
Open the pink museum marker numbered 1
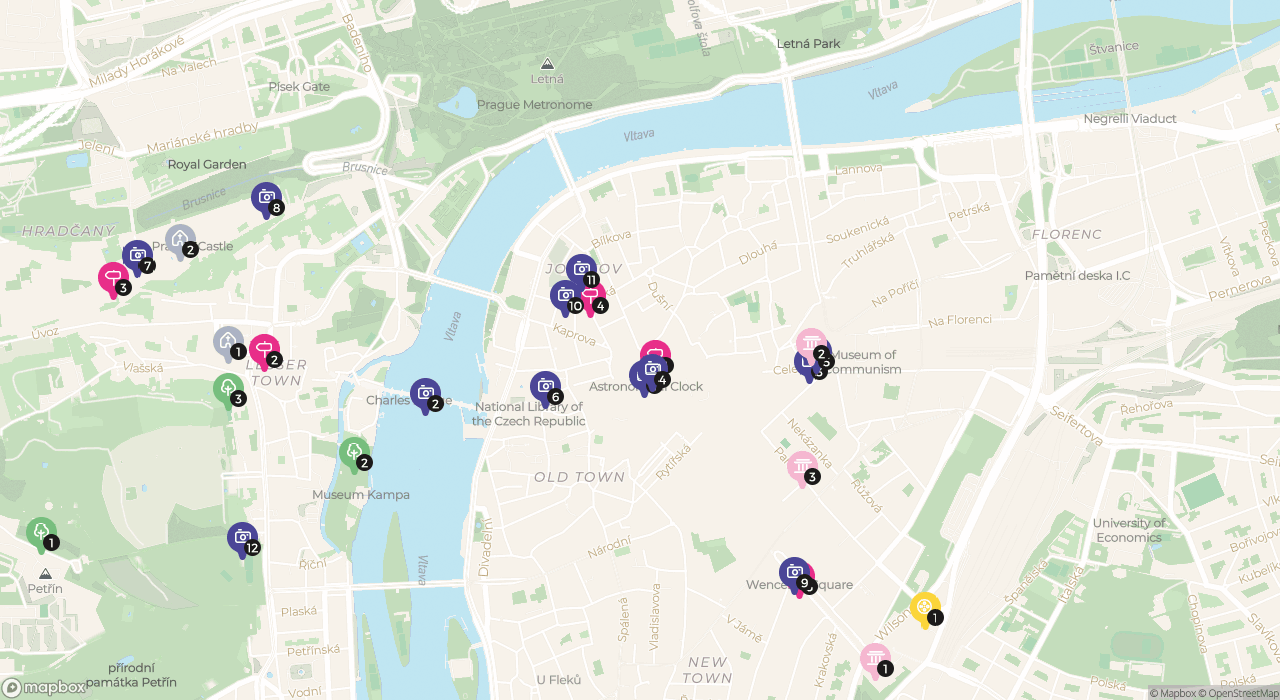(876, 660)
